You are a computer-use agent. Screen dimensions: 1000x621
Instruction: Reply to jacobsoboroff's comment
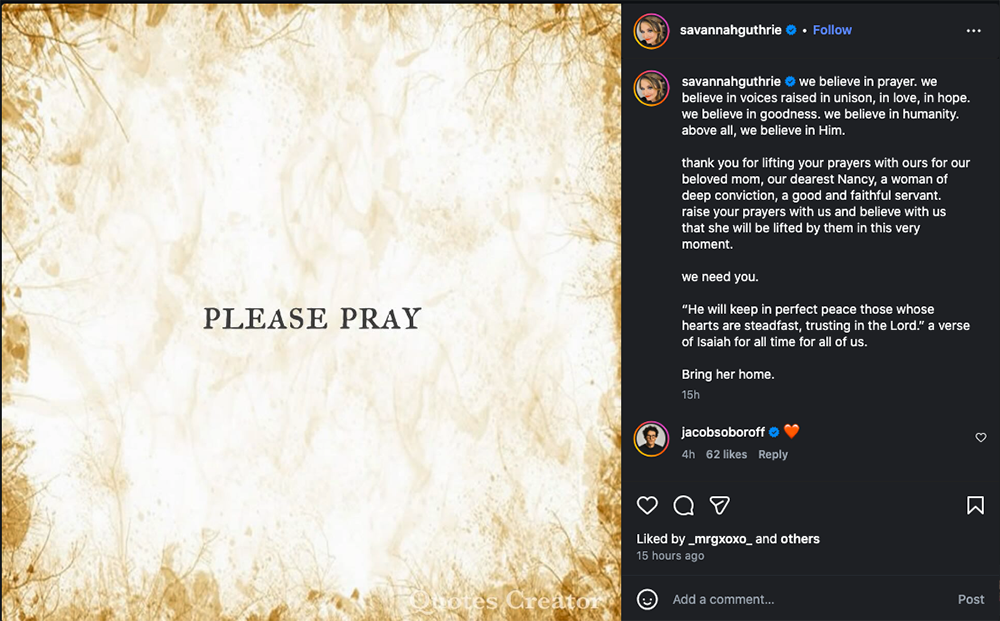pyautogui.click(x=773, y=454)
